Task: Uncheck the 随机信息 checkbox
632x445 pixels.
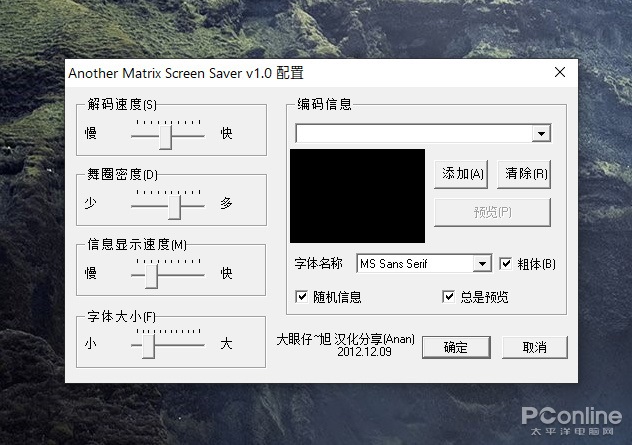Action: coord(301,297)
